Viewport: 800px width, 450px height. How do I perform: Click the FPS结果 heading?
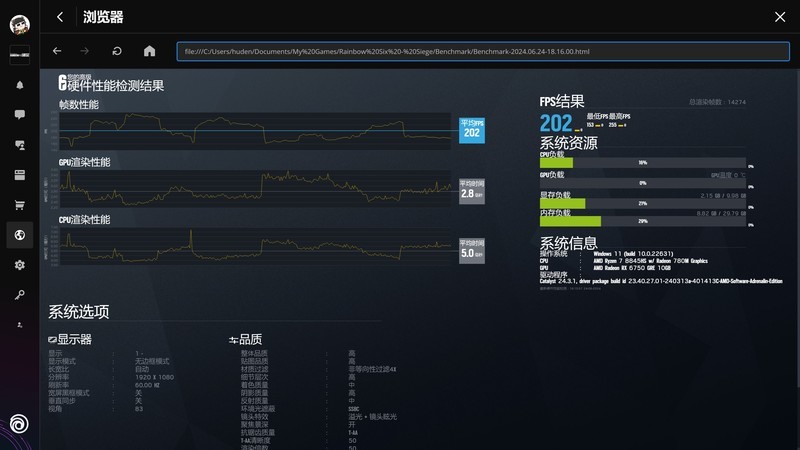pyautogui.click(x=562, y=101)
